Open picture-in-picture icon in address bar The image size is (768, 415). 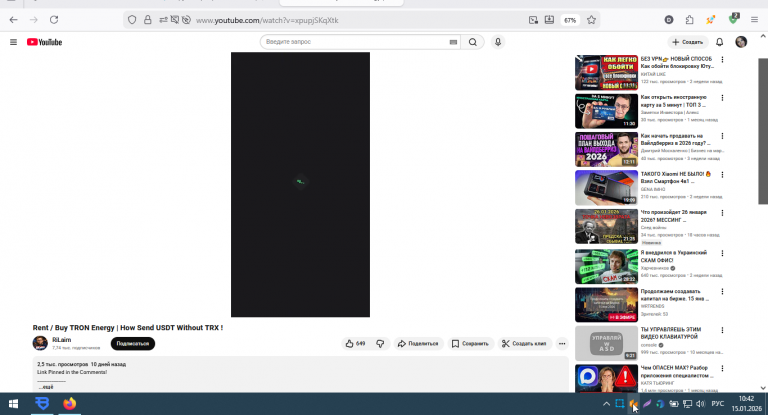[533, 20]
